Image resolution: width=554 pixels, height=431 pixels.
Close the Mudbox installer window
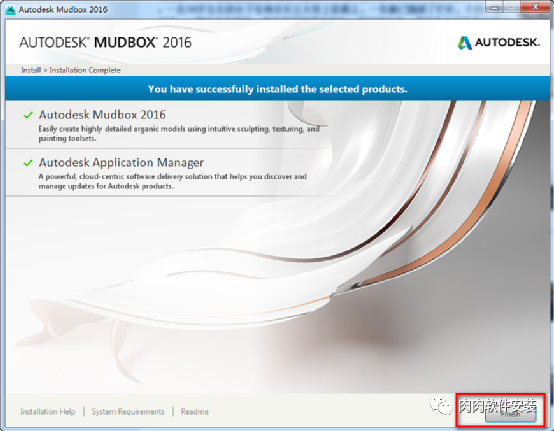[x=536, y=7]
